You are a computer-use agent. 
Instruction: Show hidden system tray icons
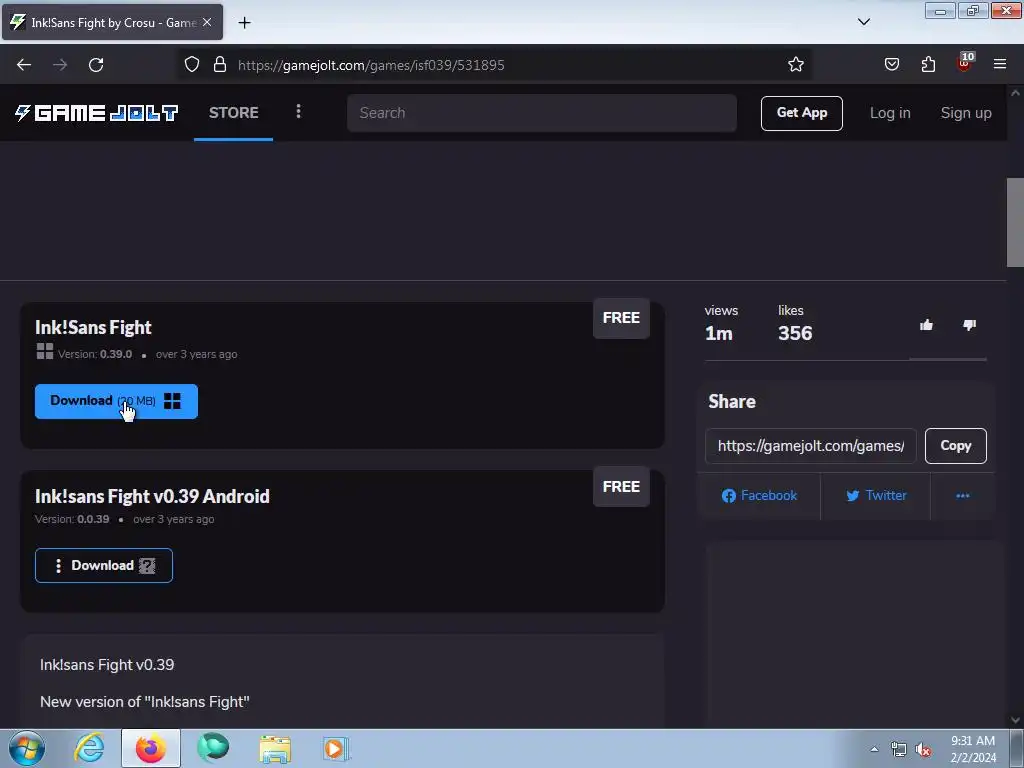[x=874, y=749]
